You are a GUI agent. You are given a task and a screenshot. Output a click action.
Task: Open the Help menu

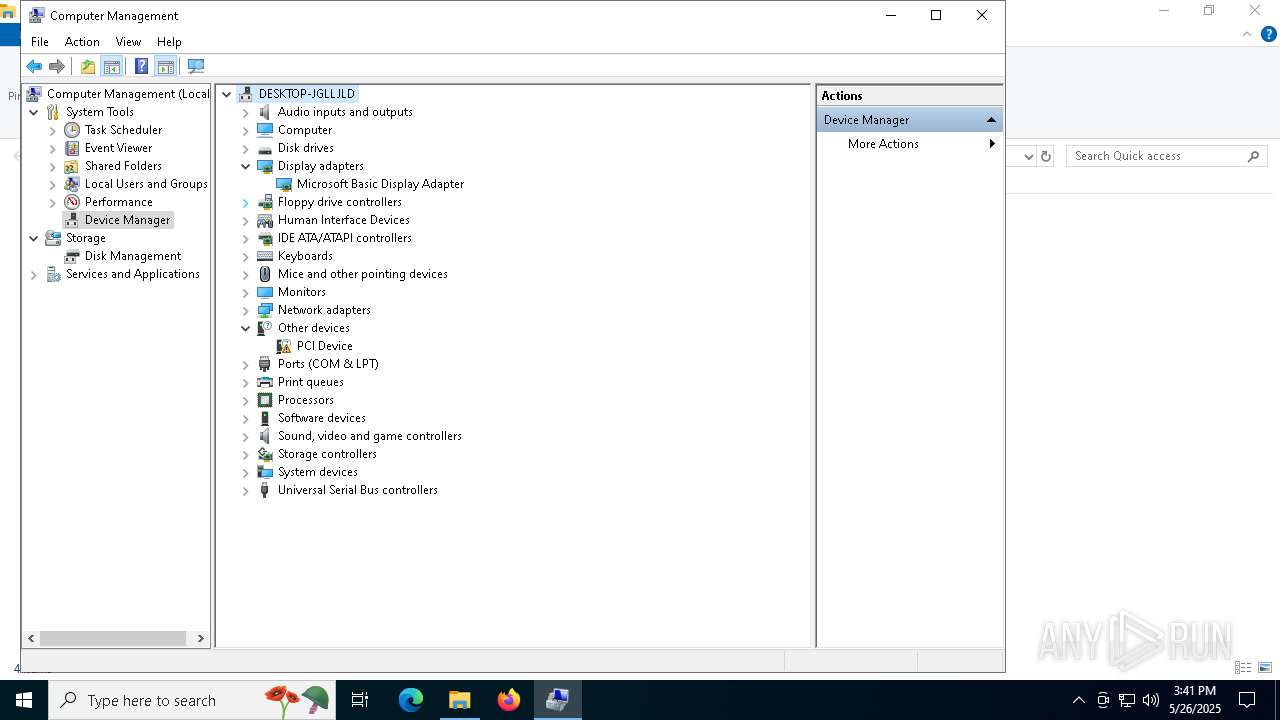[x=169, y=42]
